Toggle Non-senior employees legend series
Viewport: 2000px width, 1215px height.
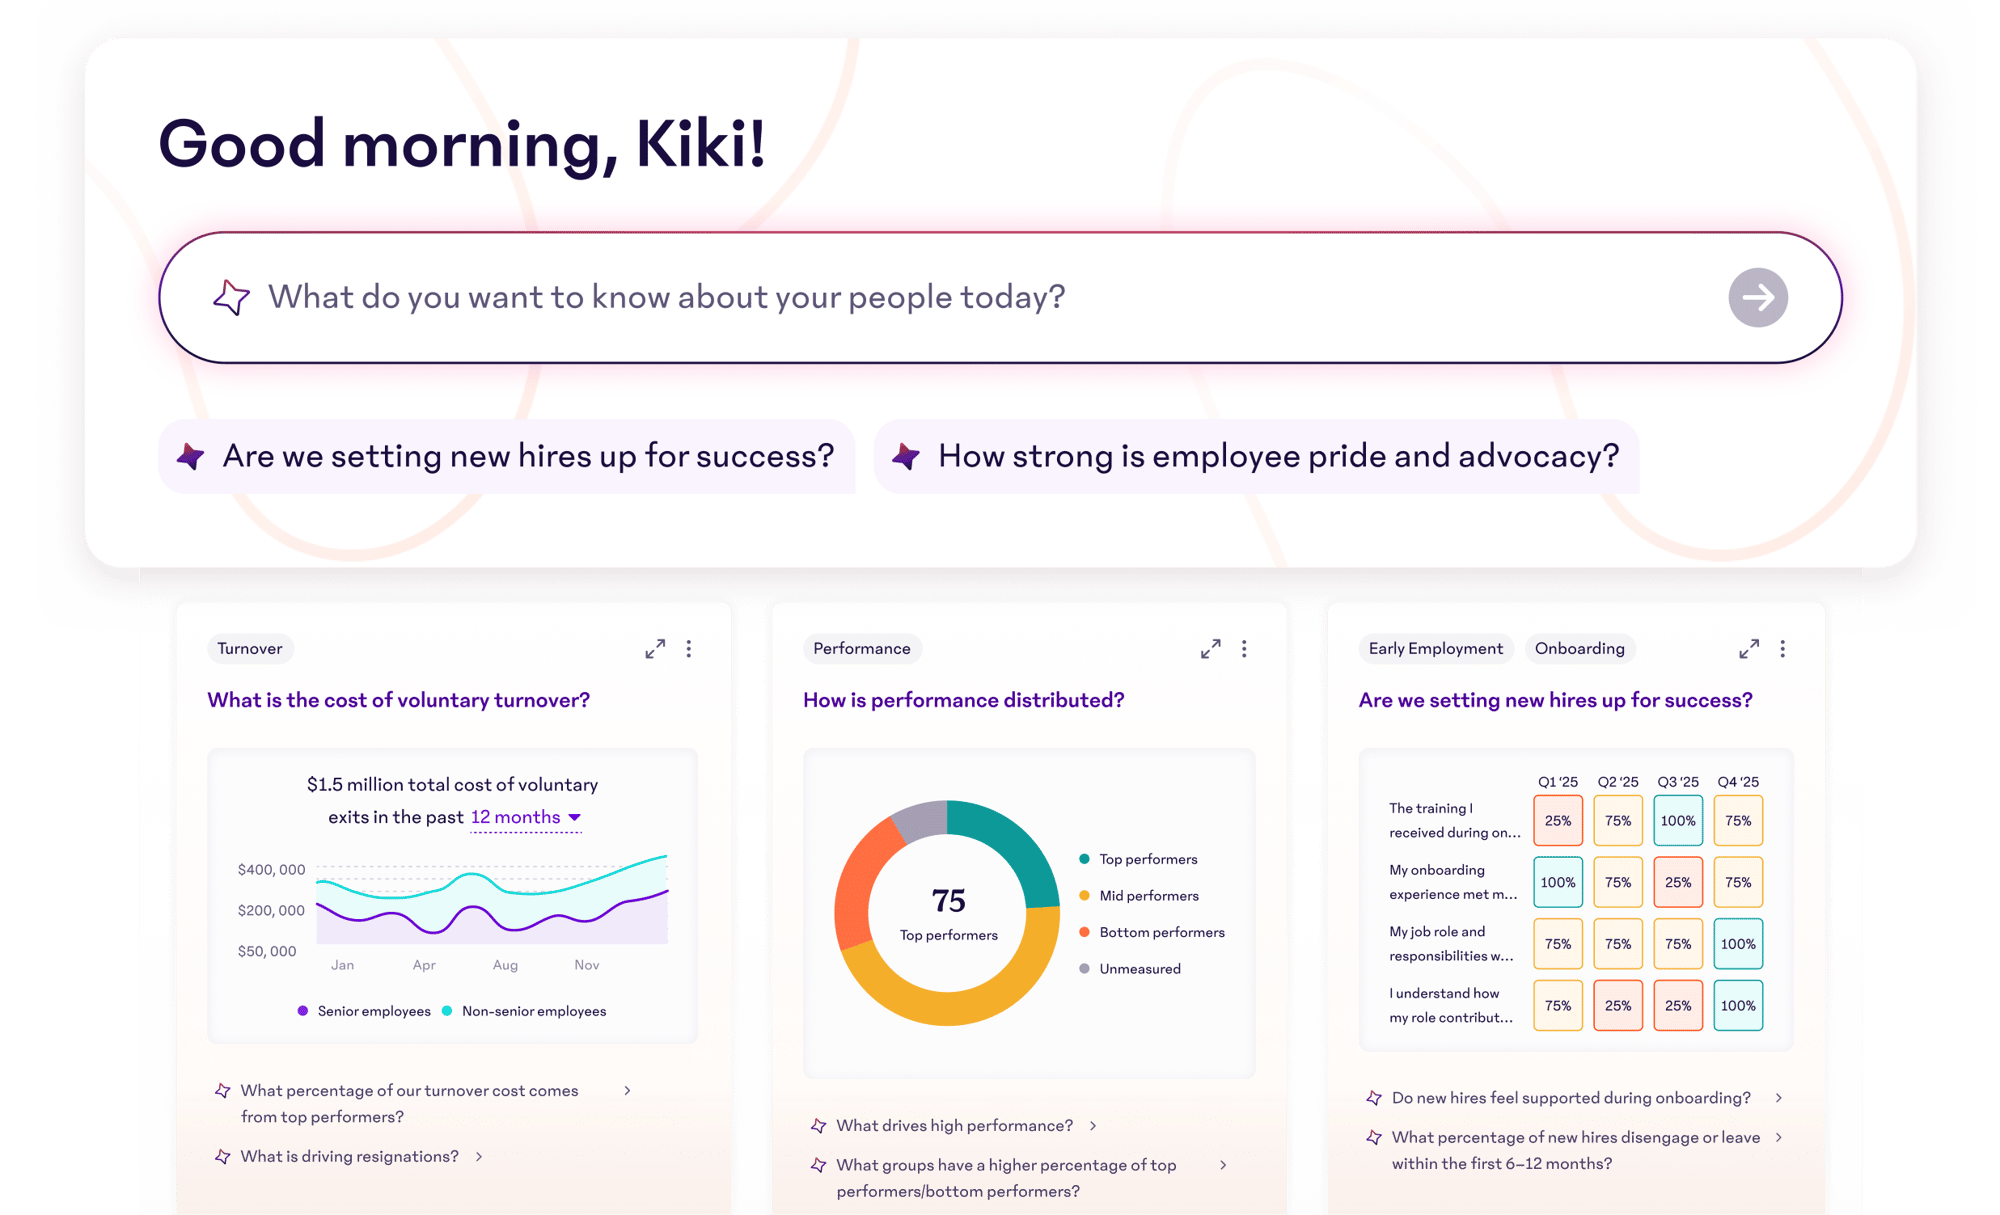[524, 1011]
